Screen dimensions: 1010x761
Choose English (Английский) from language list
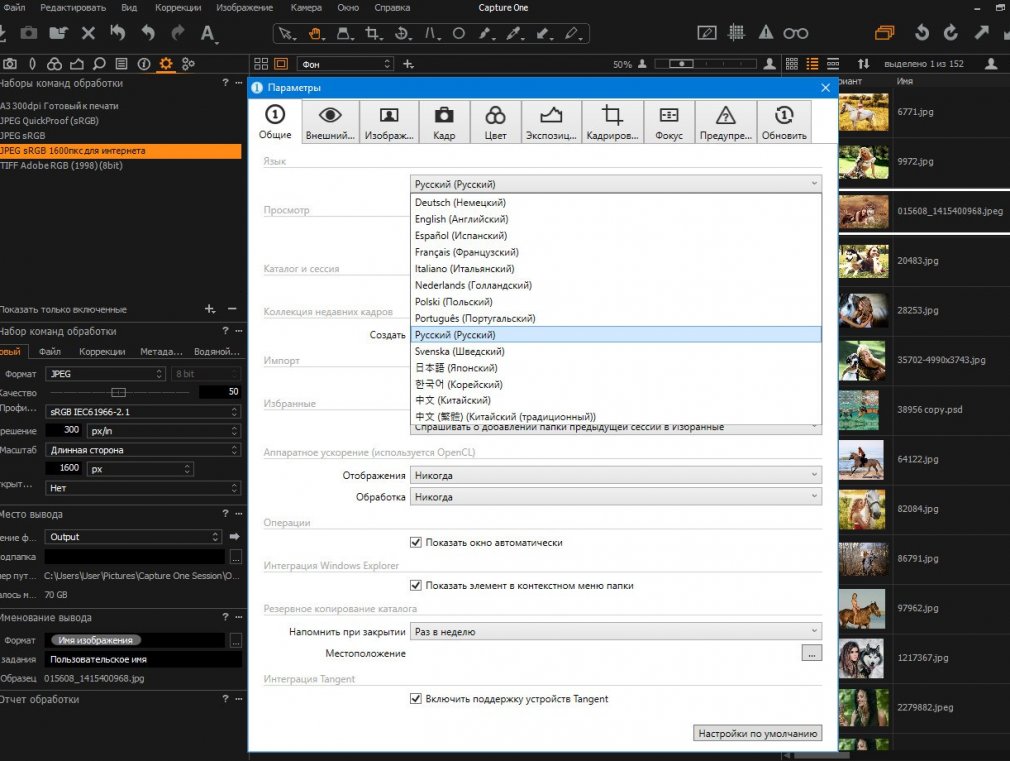[616, 219]
